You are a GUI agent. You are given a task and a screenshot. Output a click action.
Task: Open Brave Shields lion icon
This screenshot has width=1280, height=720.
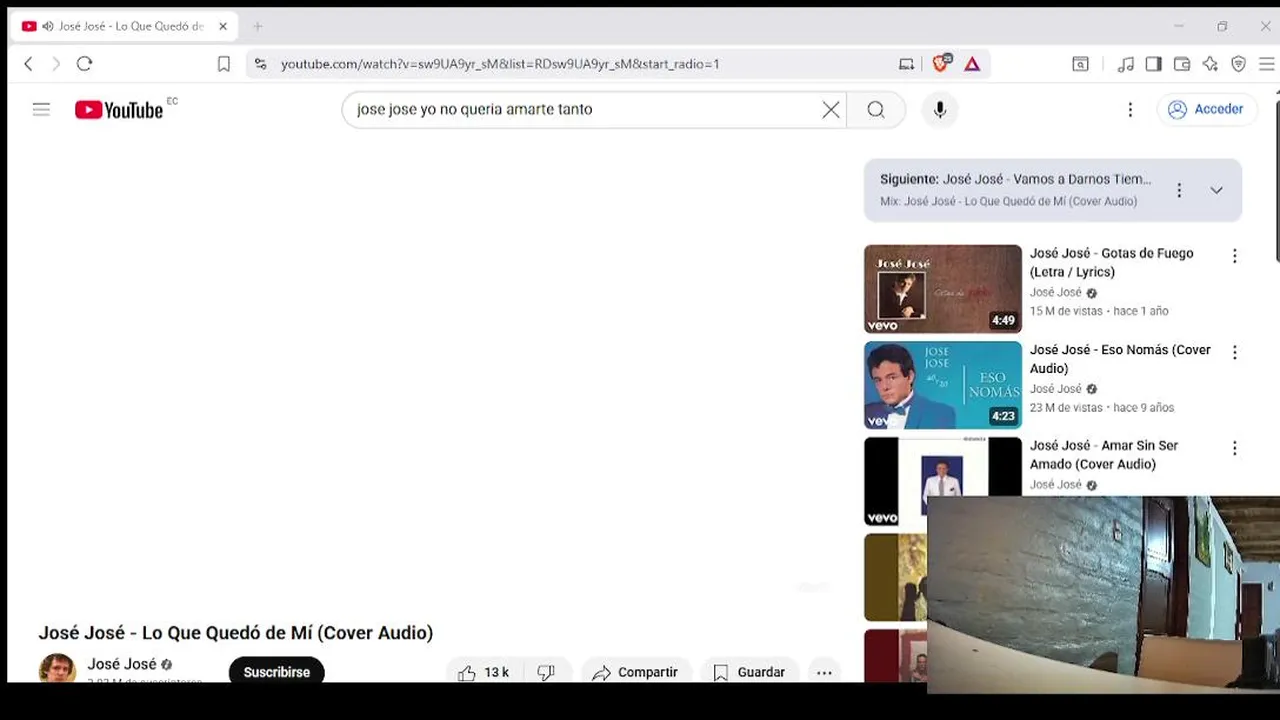(x=940, y=63)
